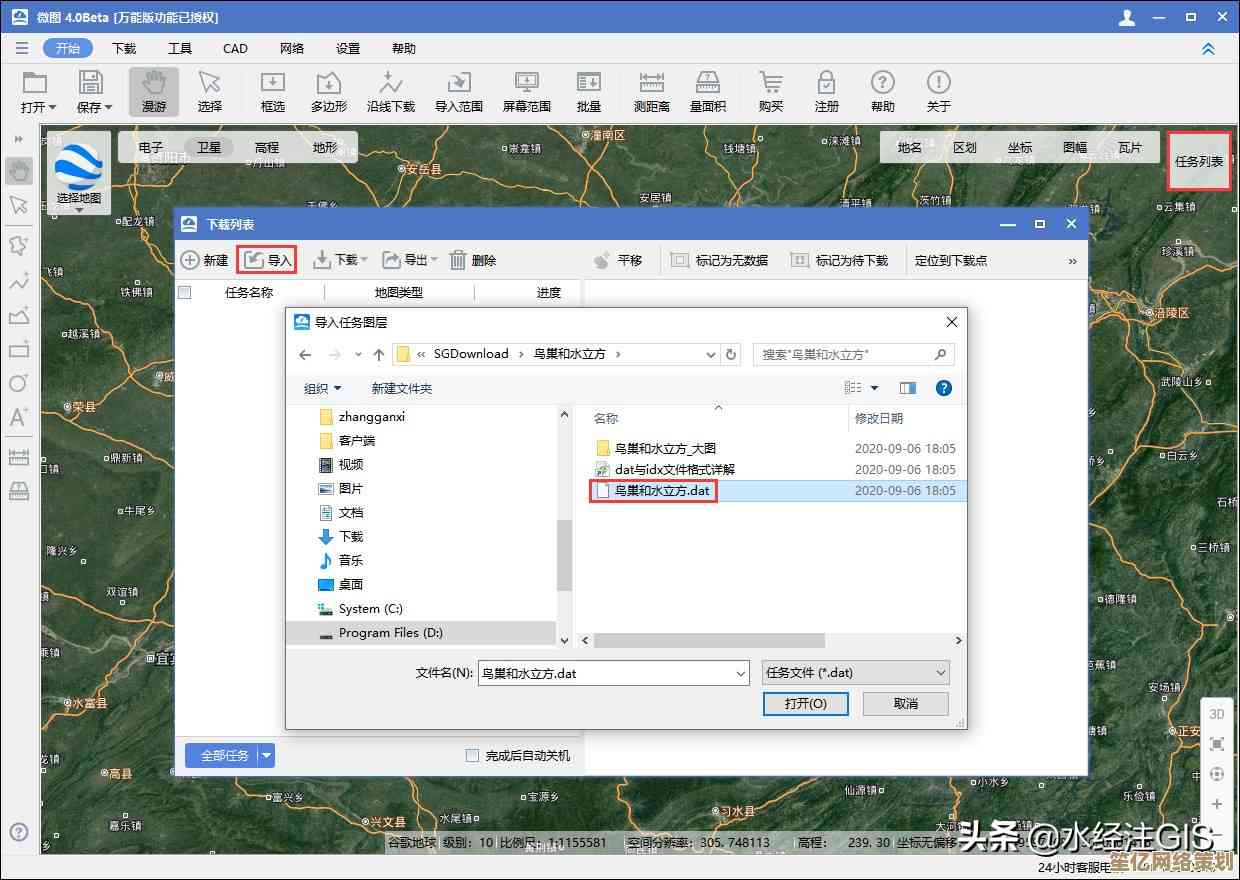Click the 沿线下载 download along line icon
Screen dimensions: 1240x880
[390, 91]
